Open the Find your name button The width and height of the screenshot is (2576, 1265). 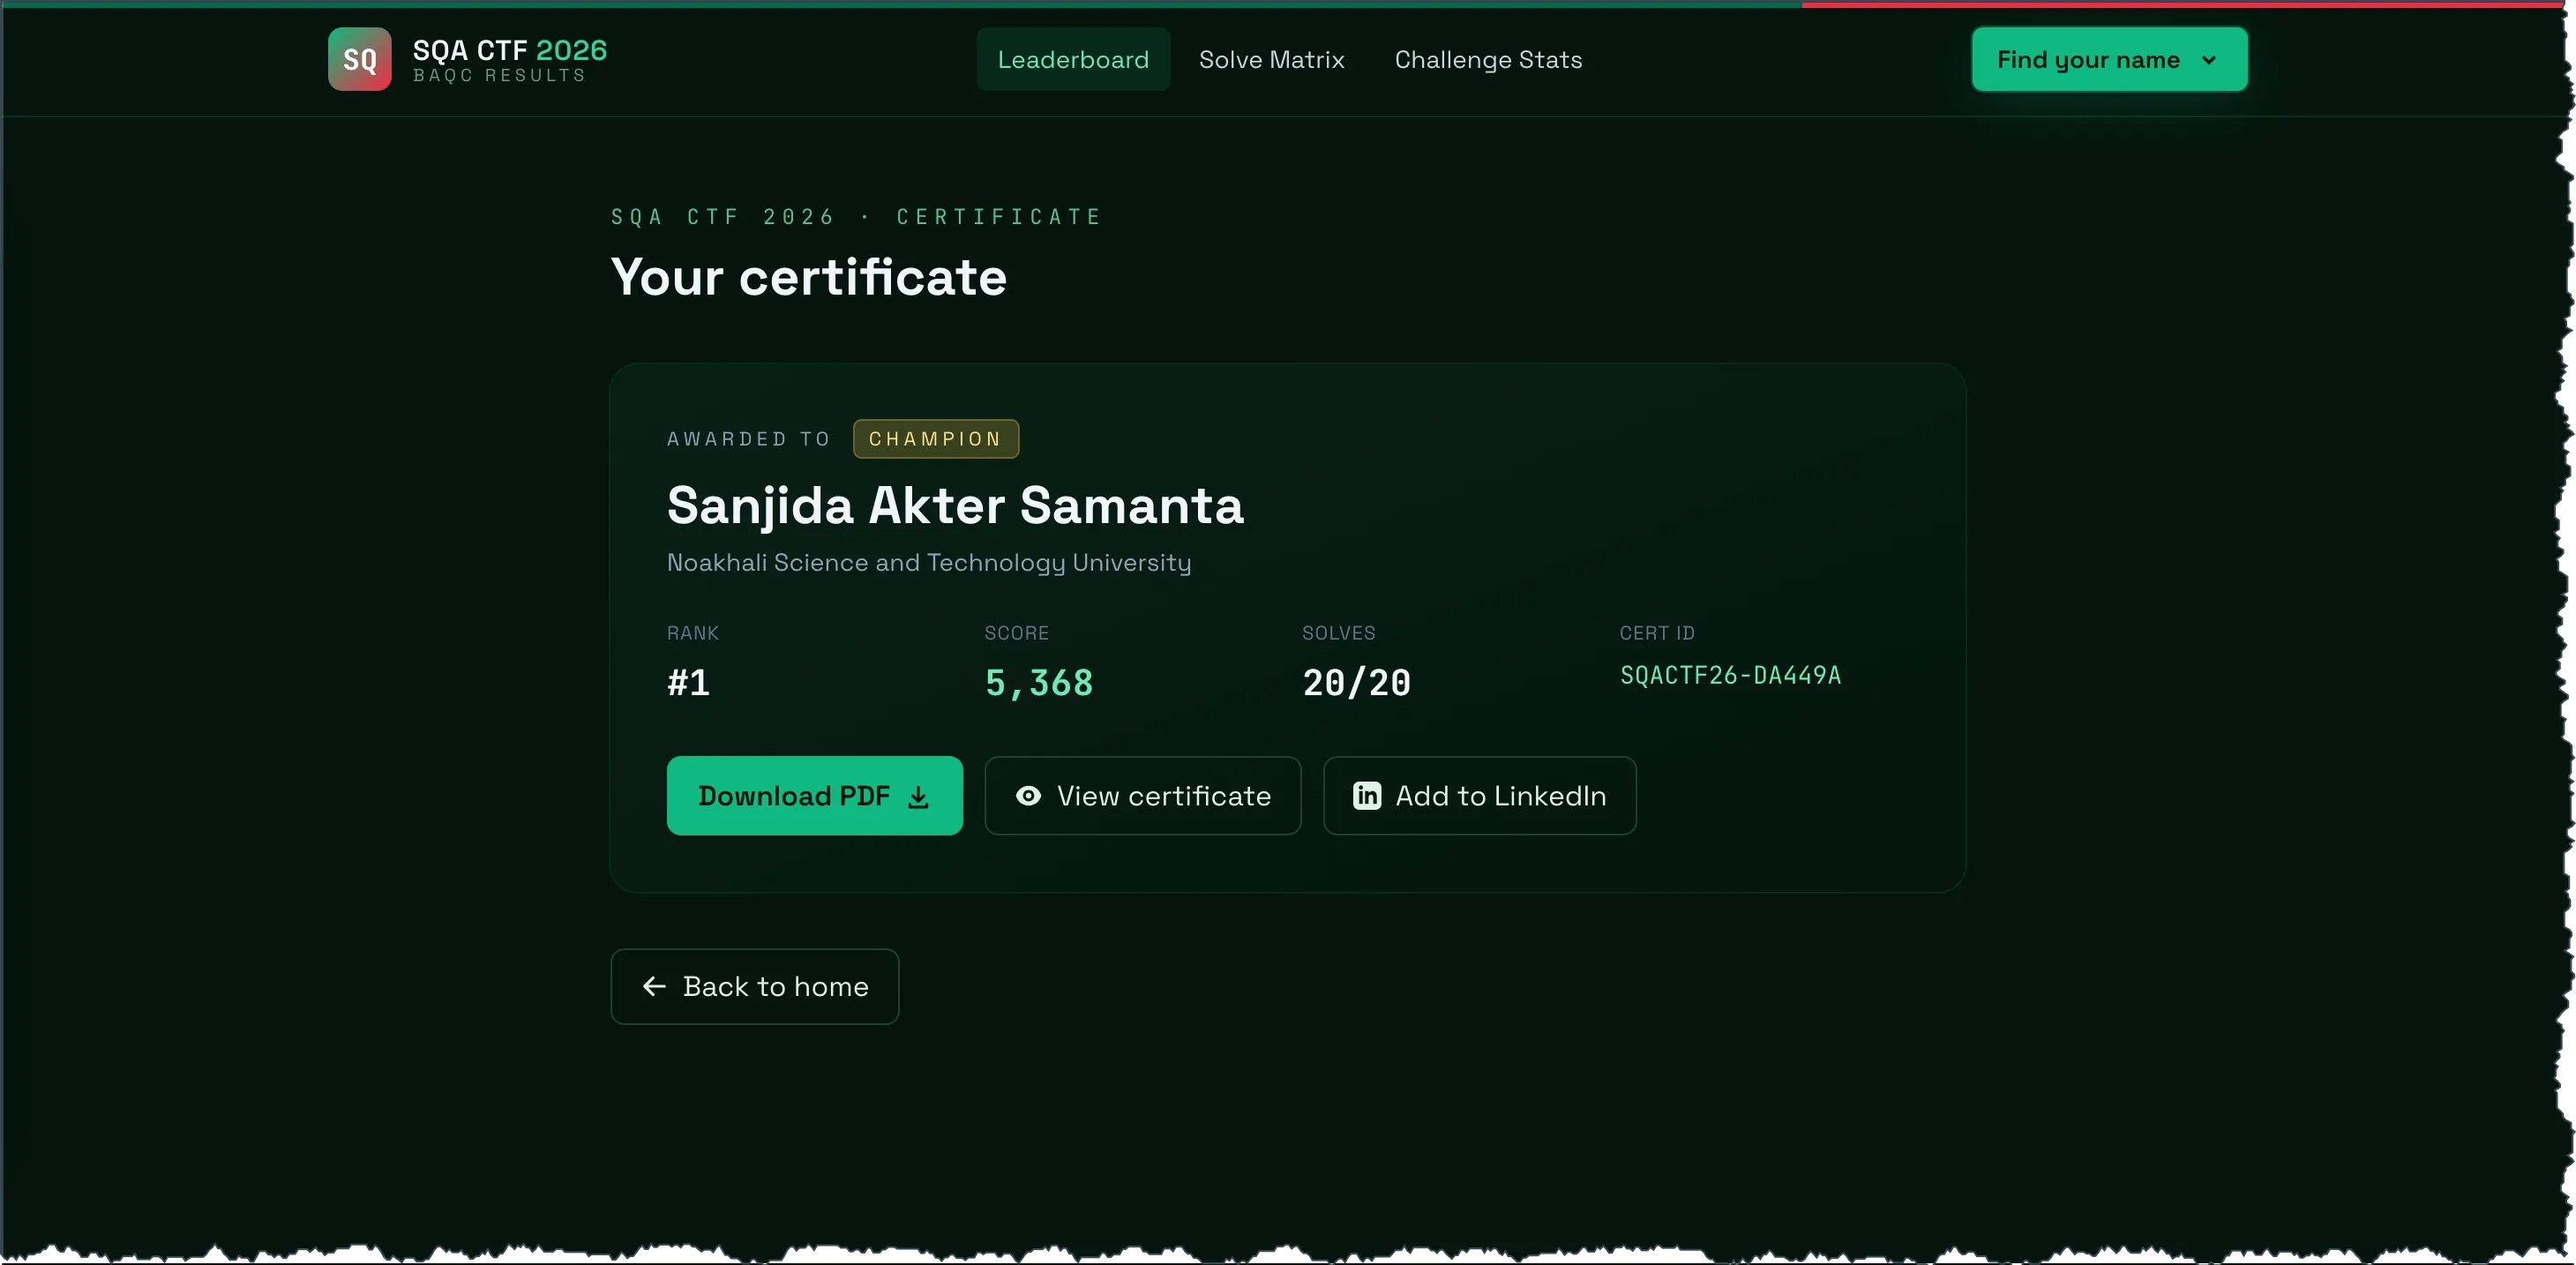point(2109,60)
